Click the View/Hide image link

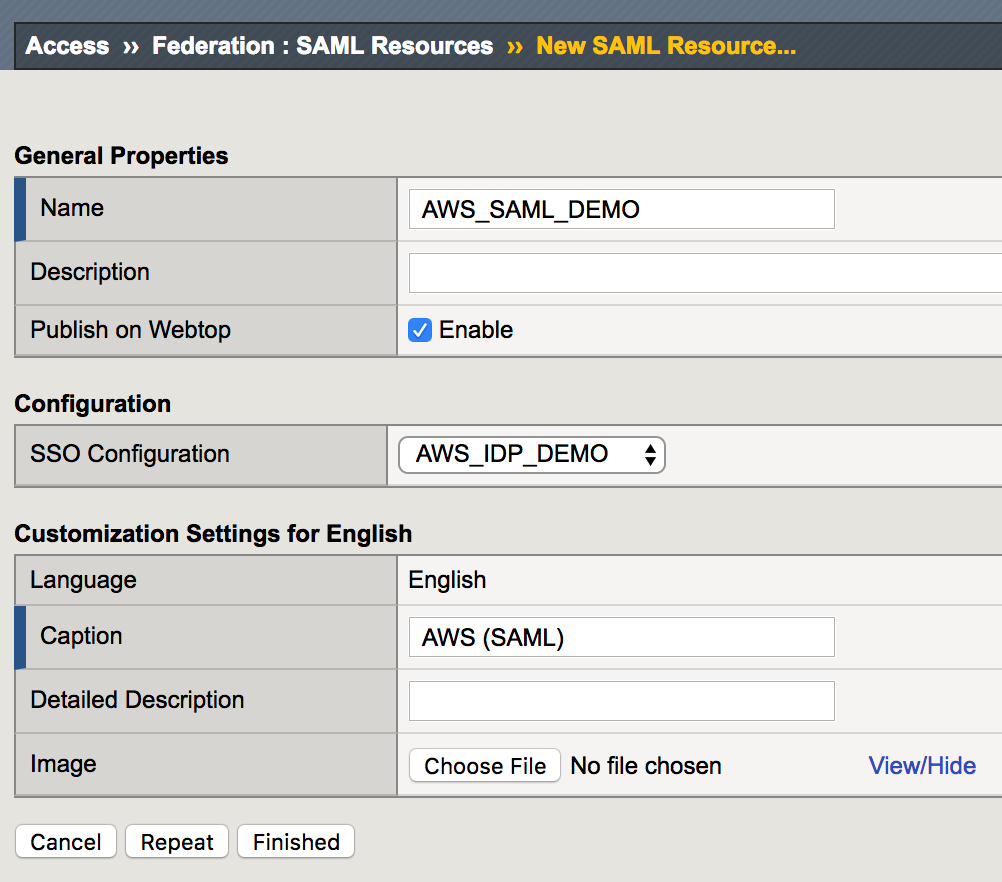[x=922, y=766]
